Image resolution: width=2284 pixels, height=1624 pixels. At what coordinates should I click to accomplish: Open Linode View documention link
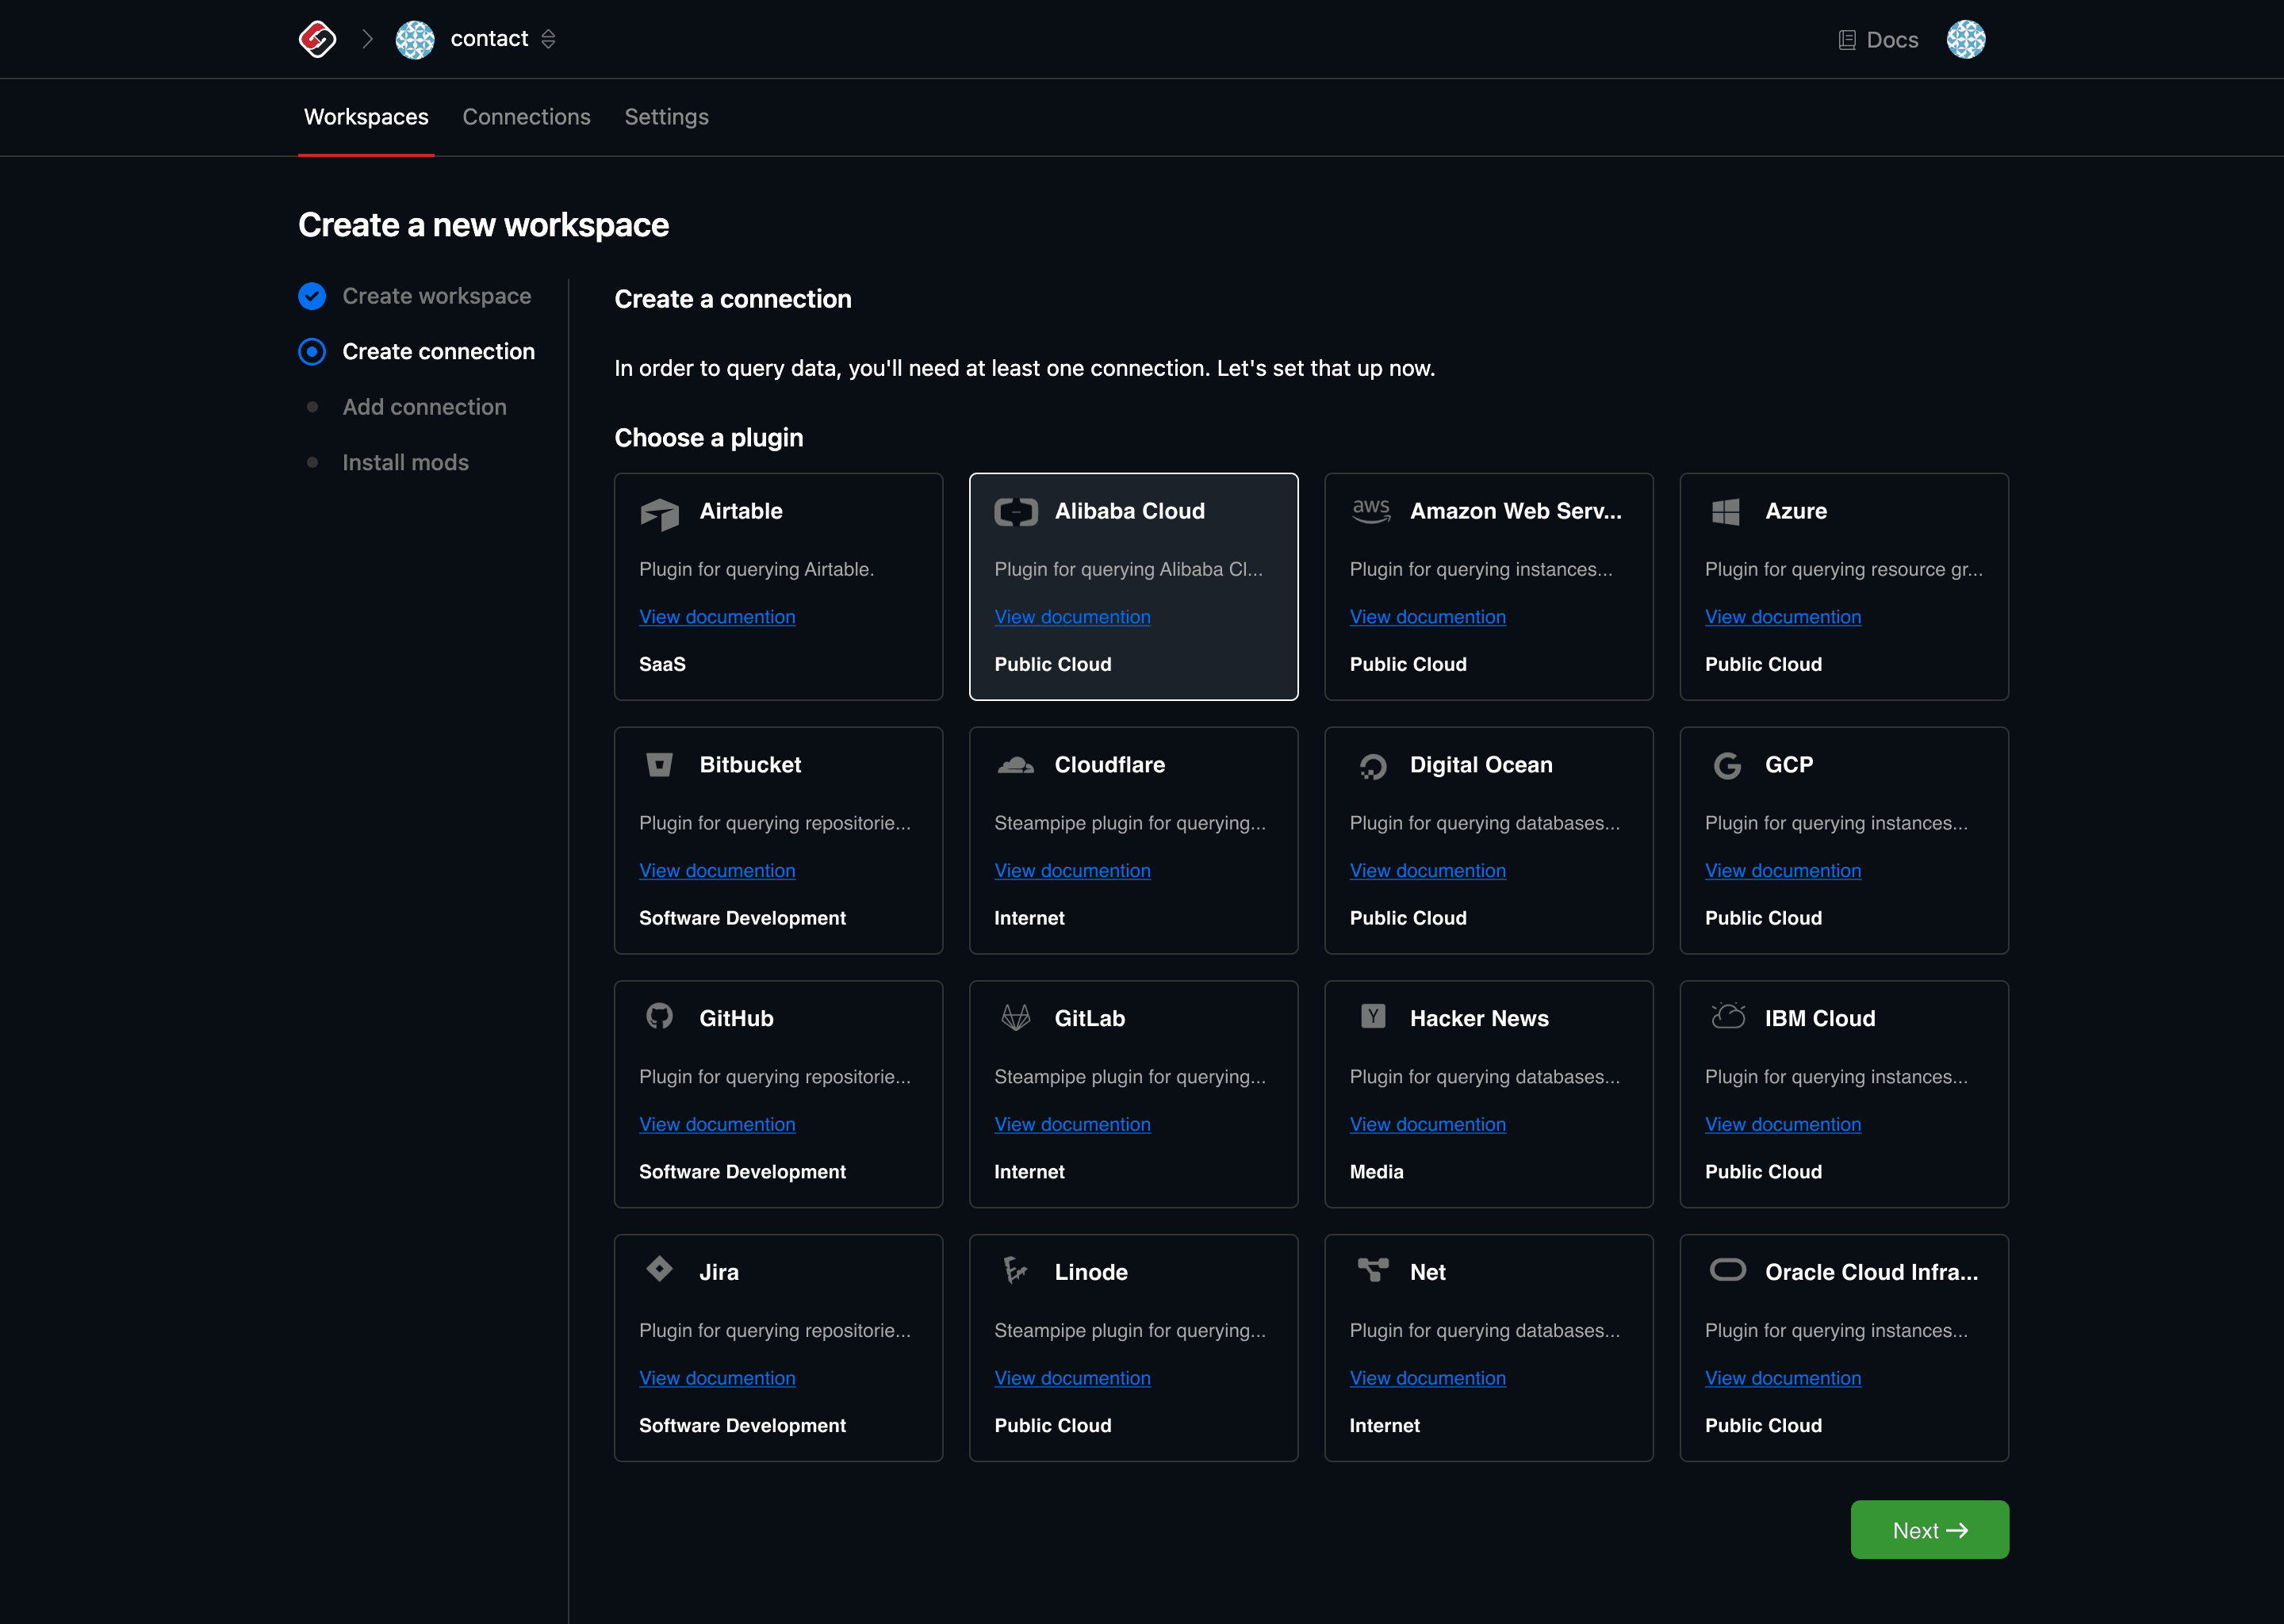pyautogui.click(x=1072, y=1378)
